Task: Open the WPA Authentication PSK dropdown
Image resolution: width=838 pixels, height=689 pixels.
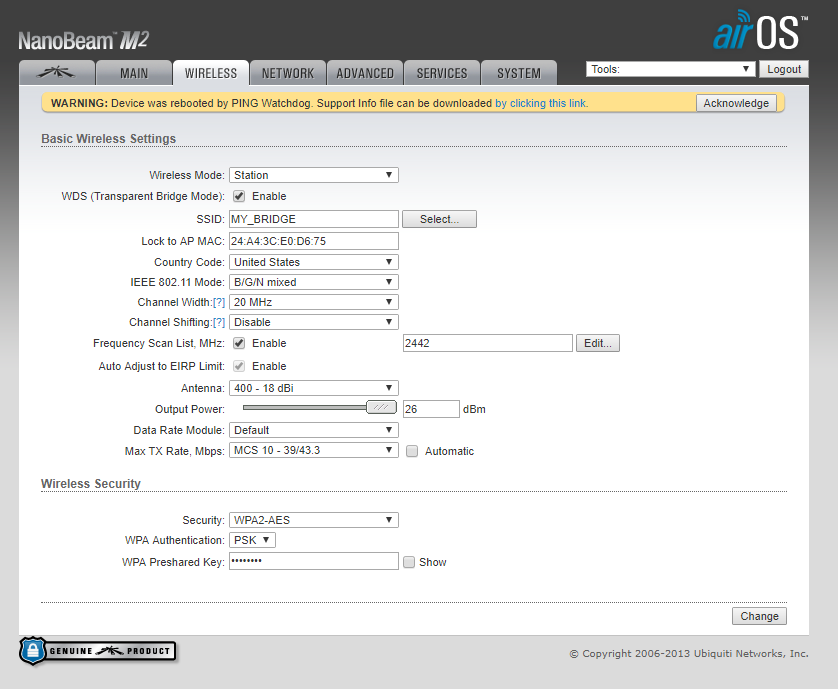Action: point(252,540)
